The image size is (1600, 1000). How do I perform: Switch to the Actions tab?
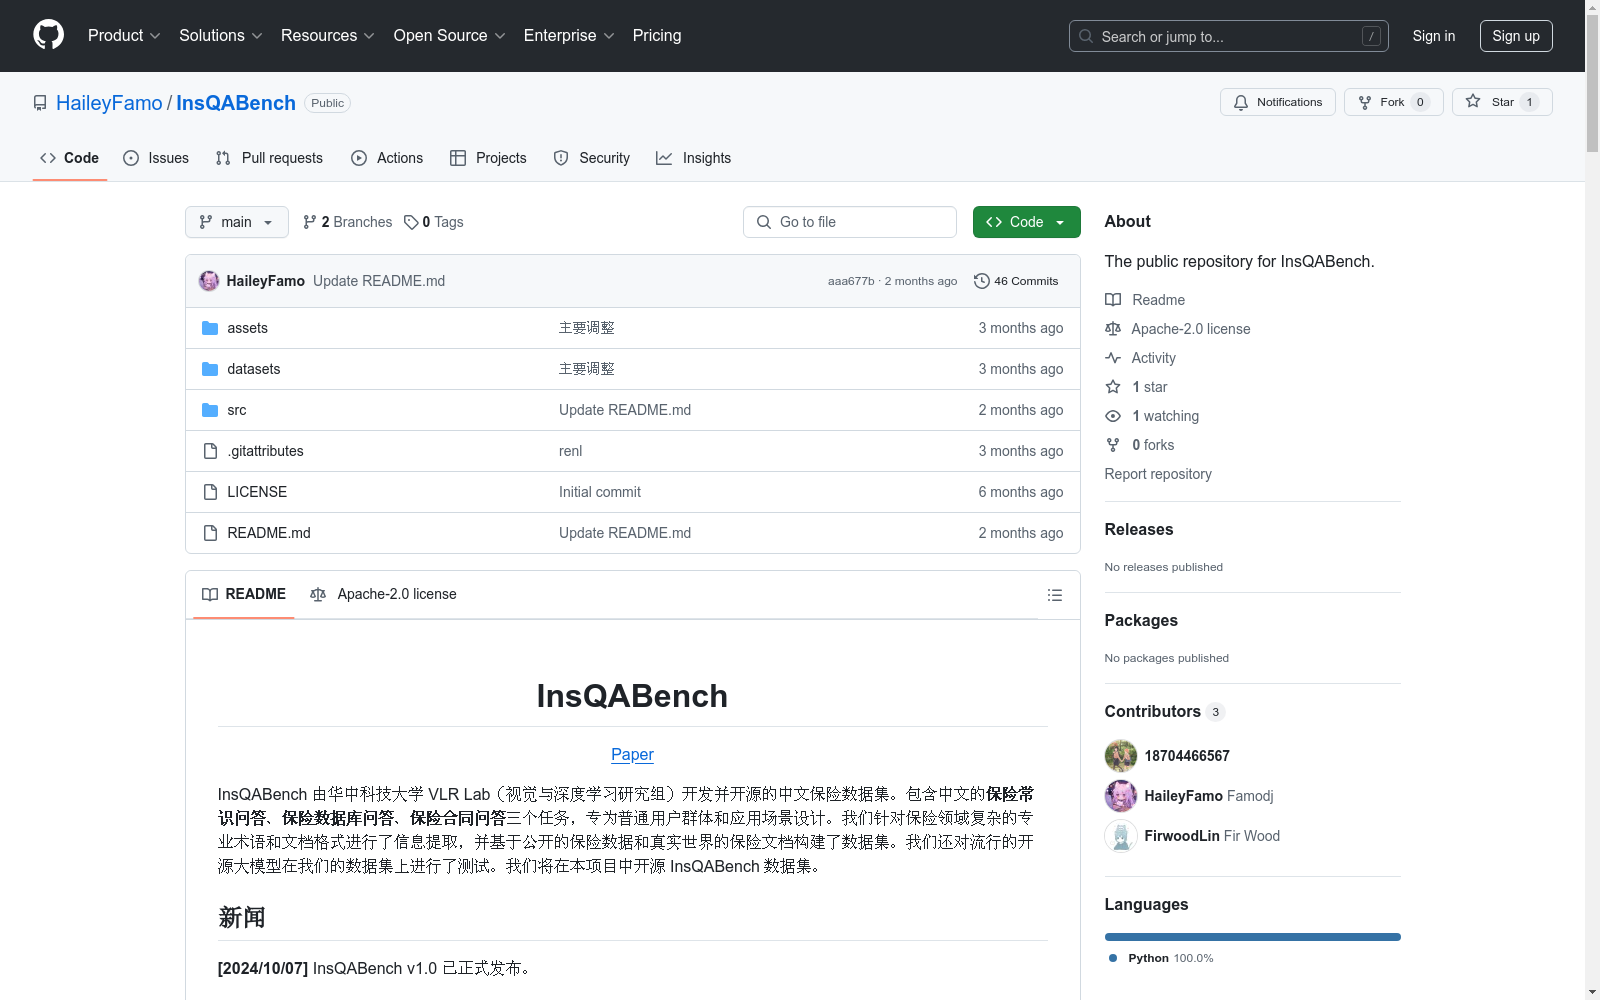[387, 158]
